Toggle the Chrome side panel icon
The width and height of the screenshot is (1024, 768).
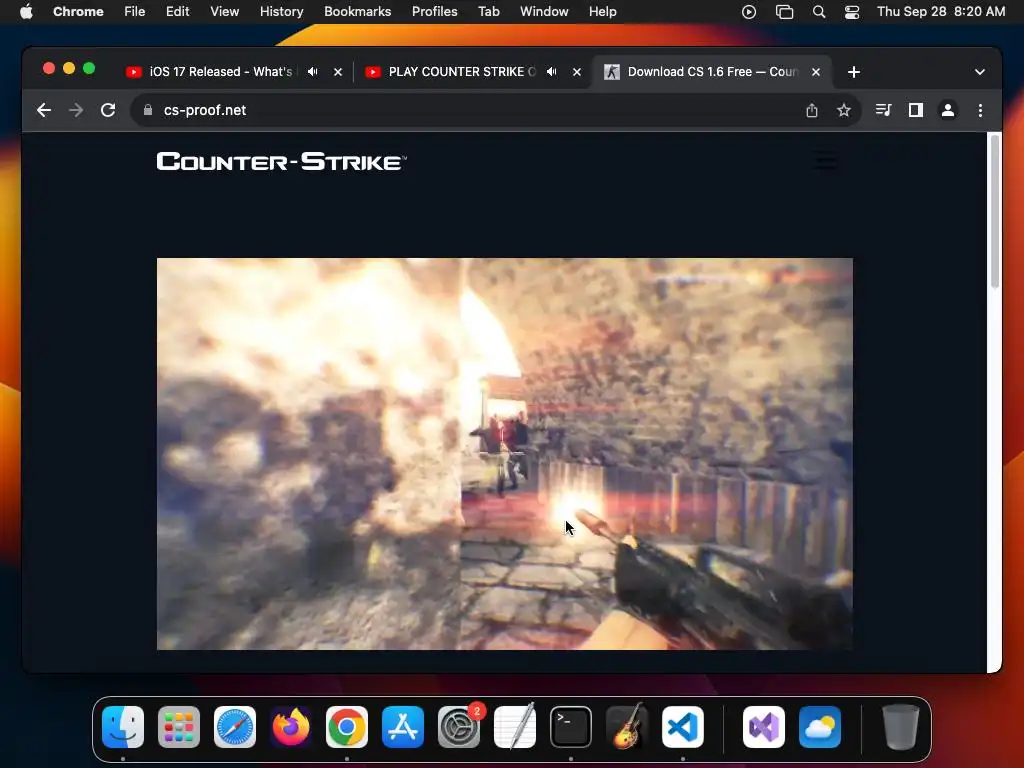click(916, 110)
